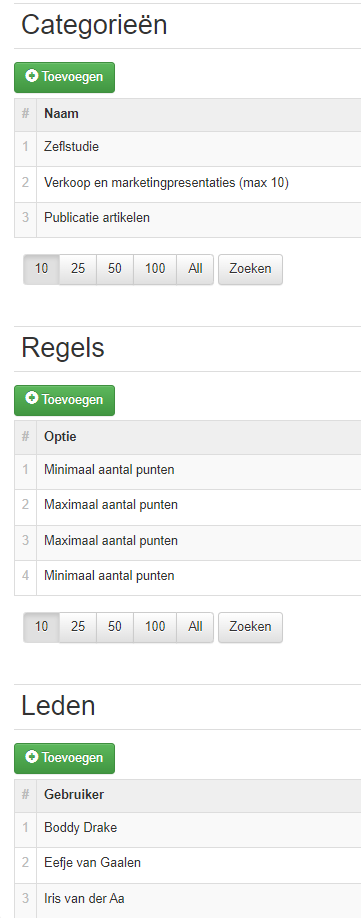Viewport: 361px width, 918px height.
Task: Show All rows in Categorieën table
Action: click(195, 269)
